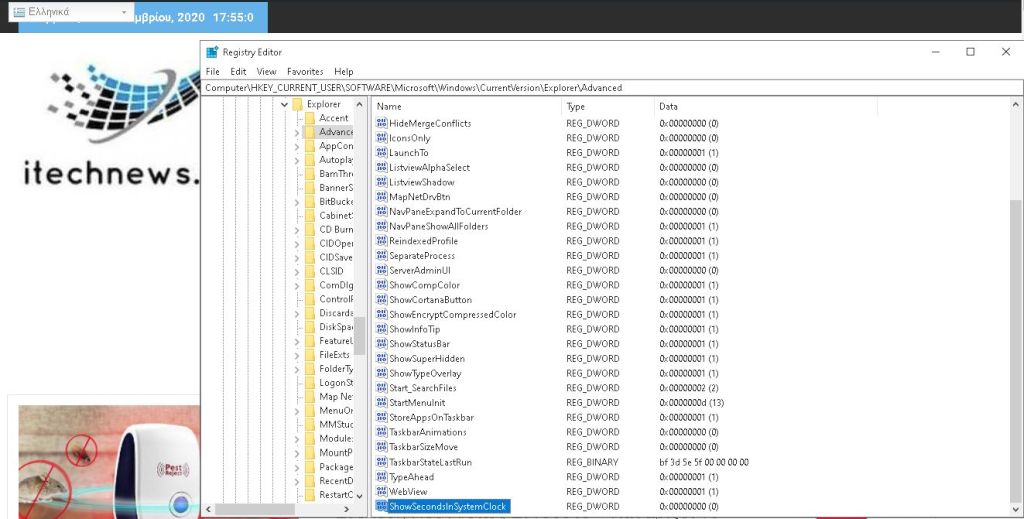The image size is (1024, 519).
Task: Open the Ελληνικά language dropdown
Action: pos(71,12)
